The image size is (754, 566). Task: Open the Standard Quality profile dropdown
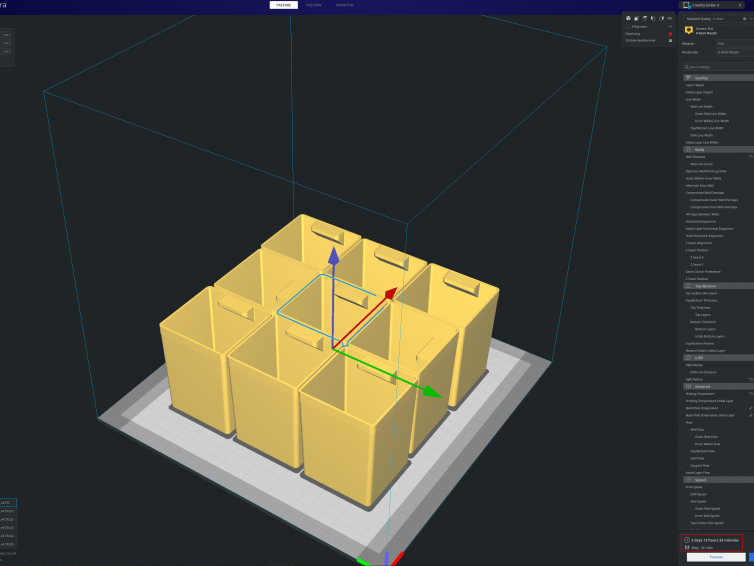coord(717,19)
